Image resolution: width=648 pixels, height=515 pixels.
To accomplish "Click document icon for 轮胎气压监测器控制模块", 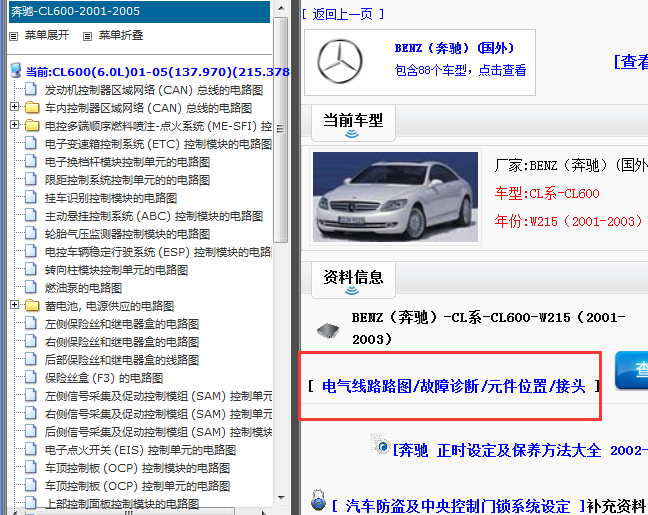I will pyautogui.click(x=31, y=233).
